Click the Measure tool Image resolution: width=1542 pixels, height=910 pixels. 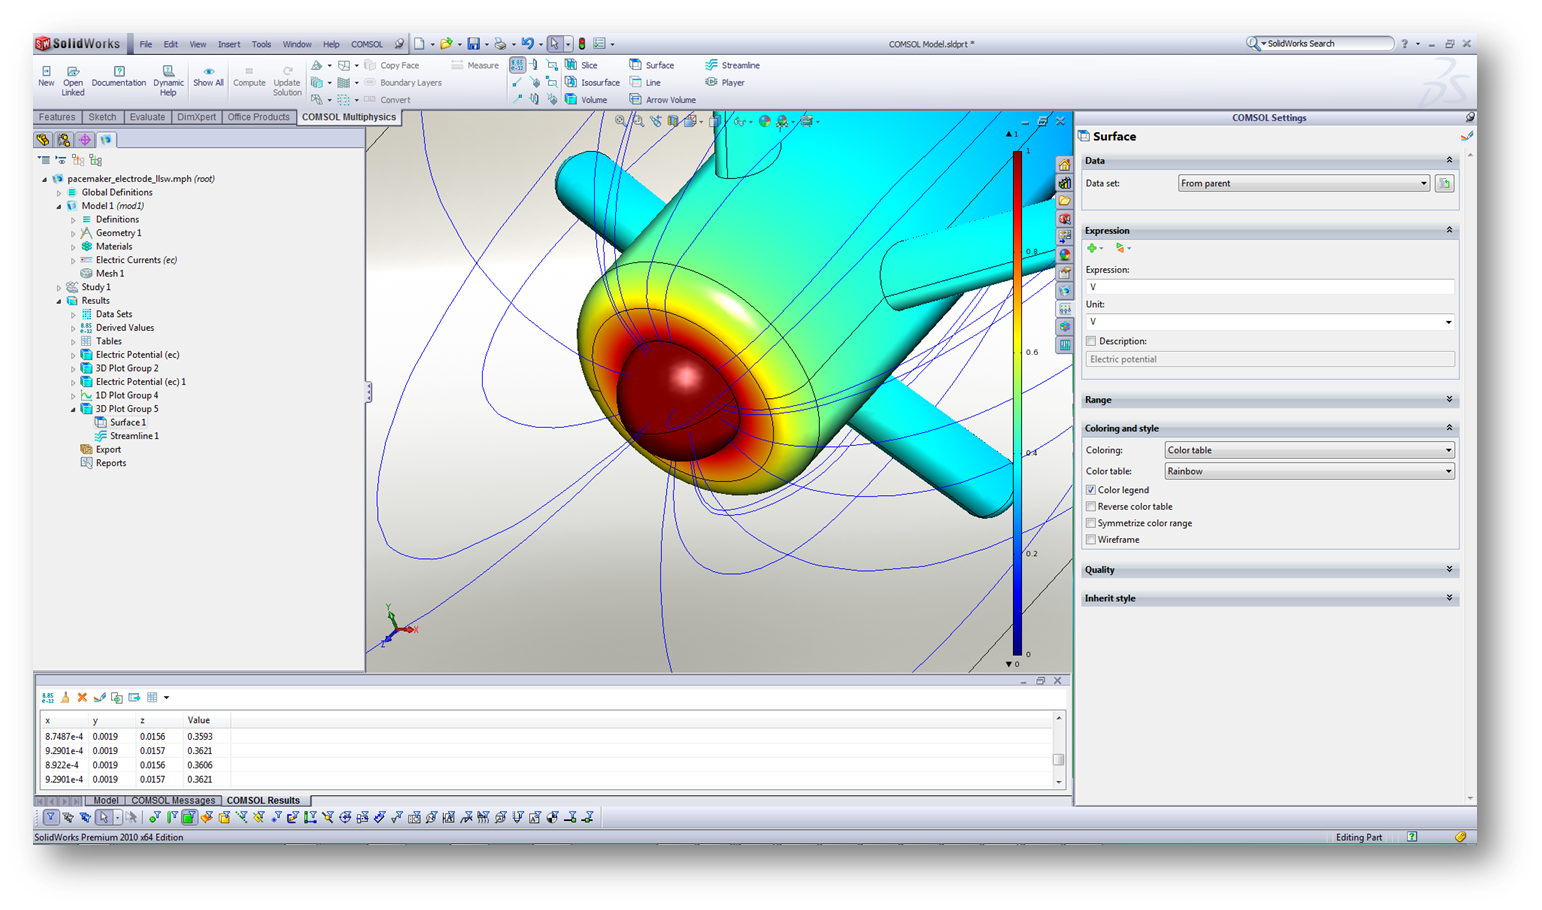tap(475, 65)
